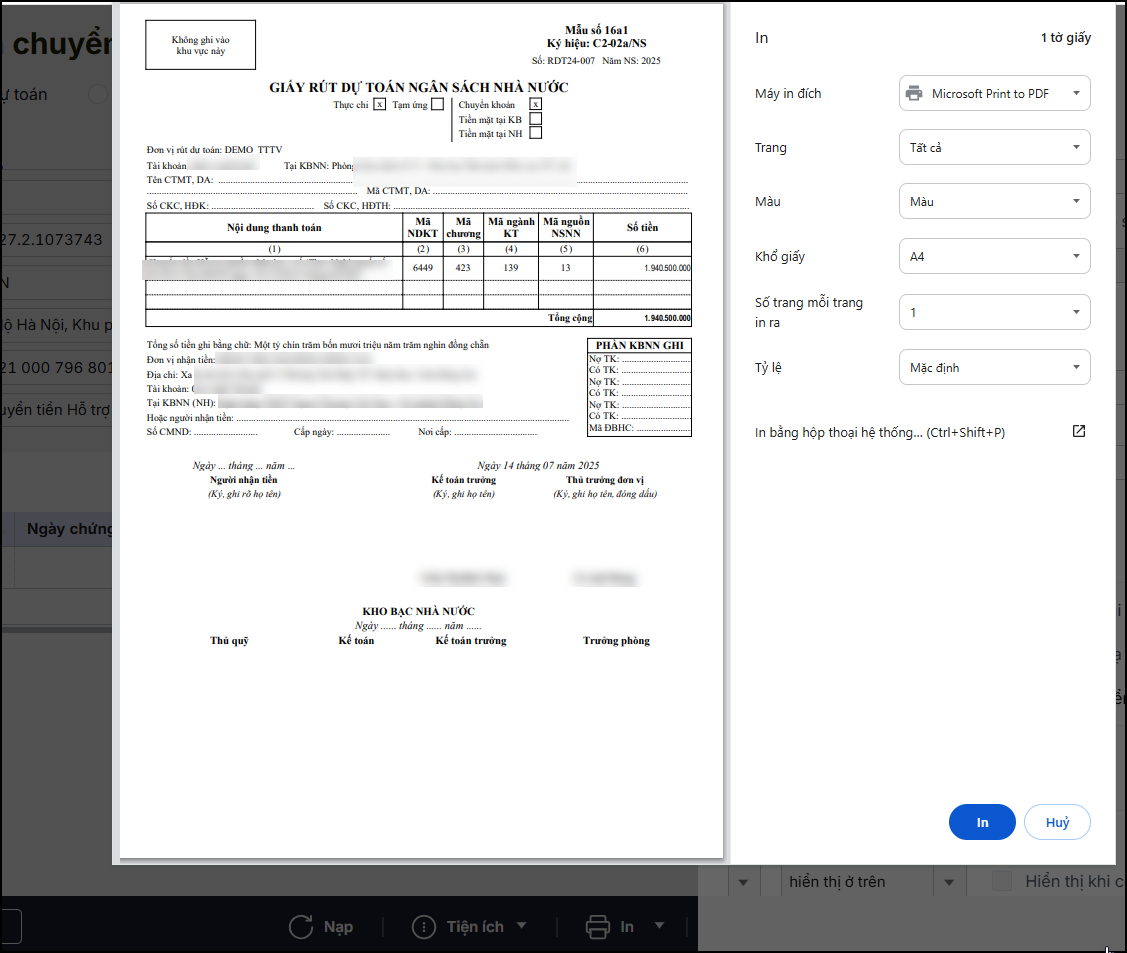
Task: Click the print preview page thumbnail
Action: click(420, 430)
